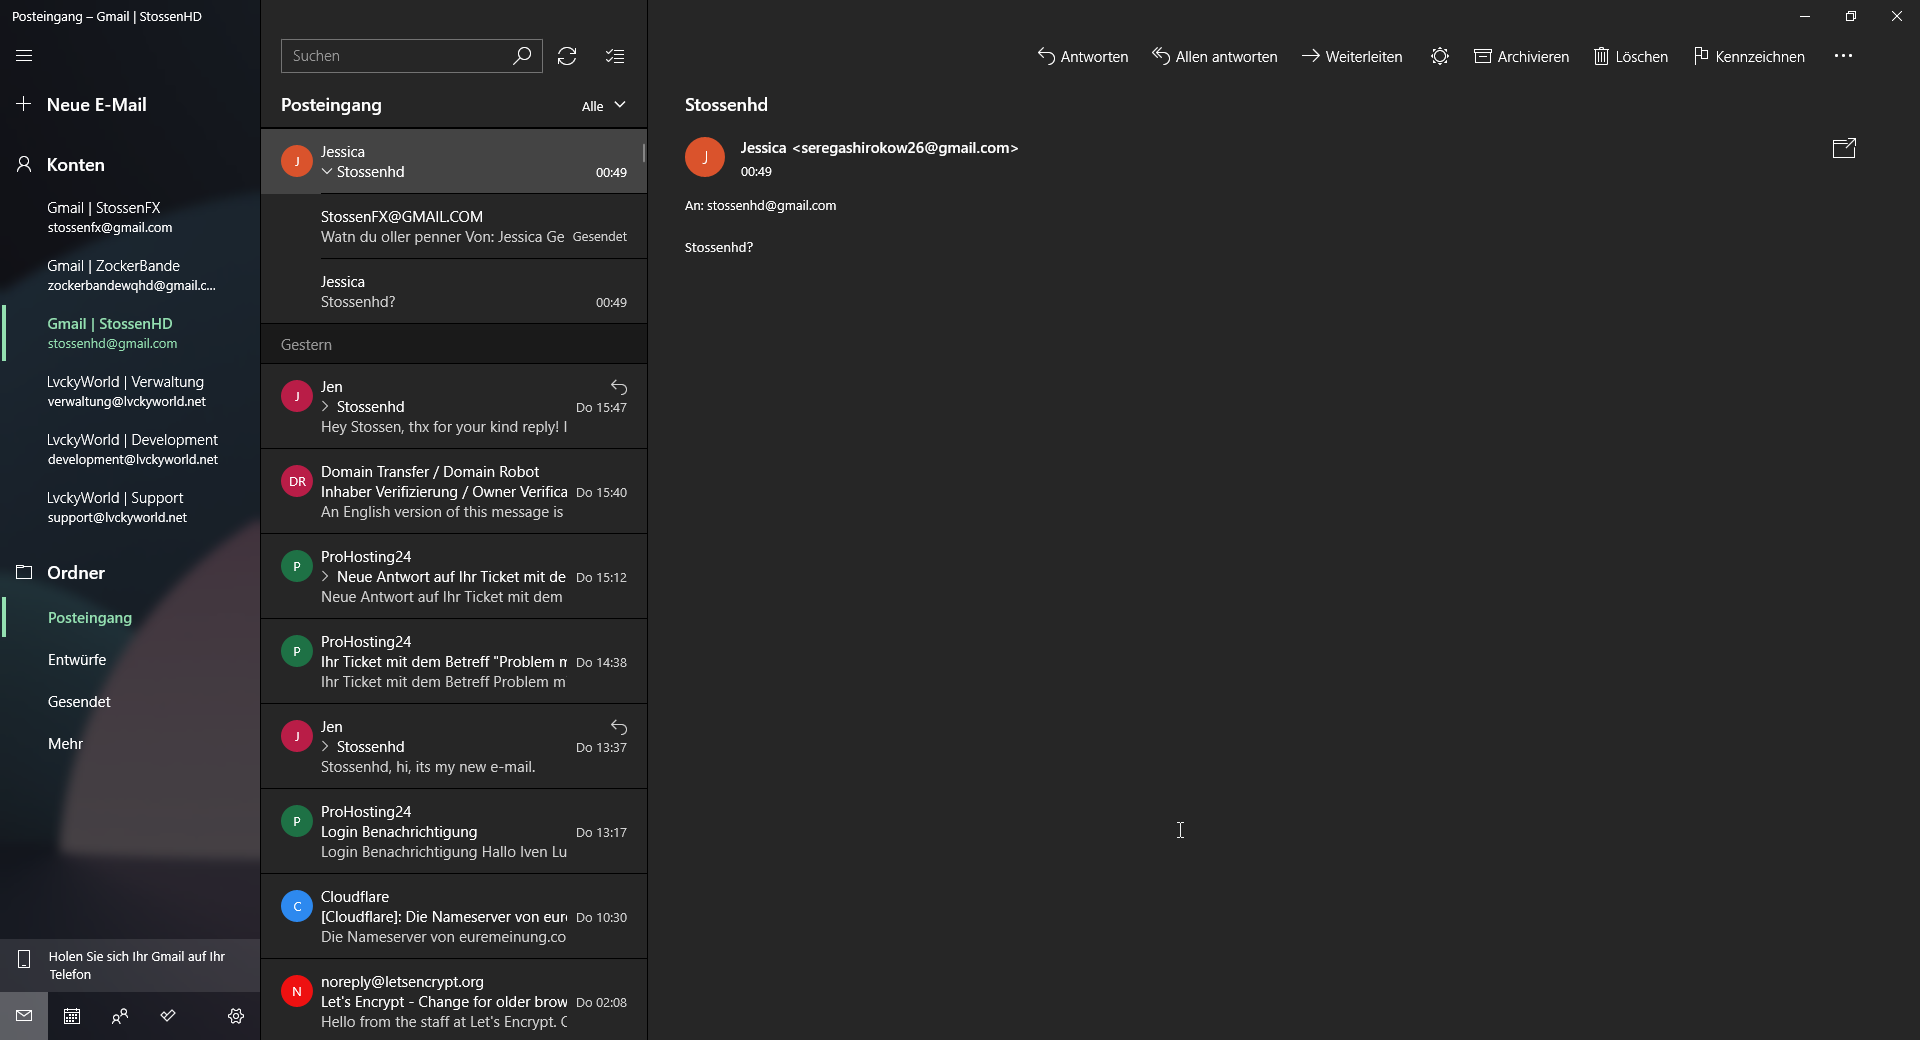Expand Jen's Stossenhd thread from 15:47

(x=326, y=407)
